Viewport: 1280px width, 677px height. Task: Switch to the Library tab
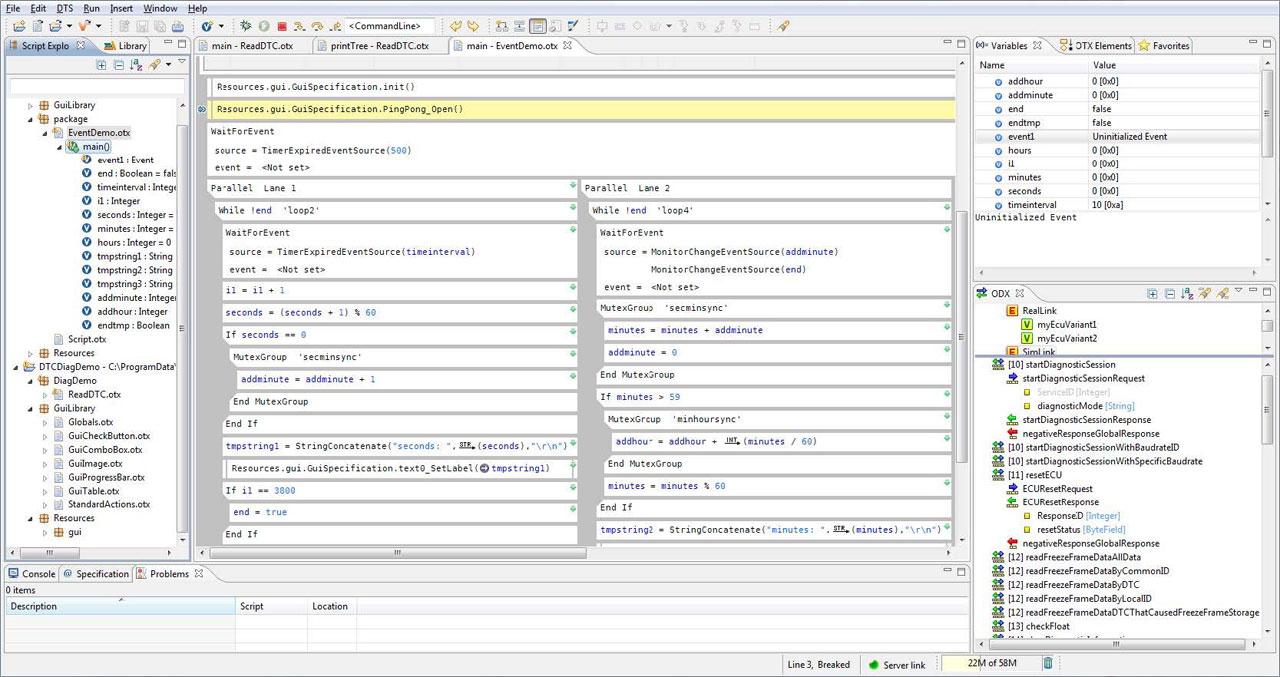point(125,45)
